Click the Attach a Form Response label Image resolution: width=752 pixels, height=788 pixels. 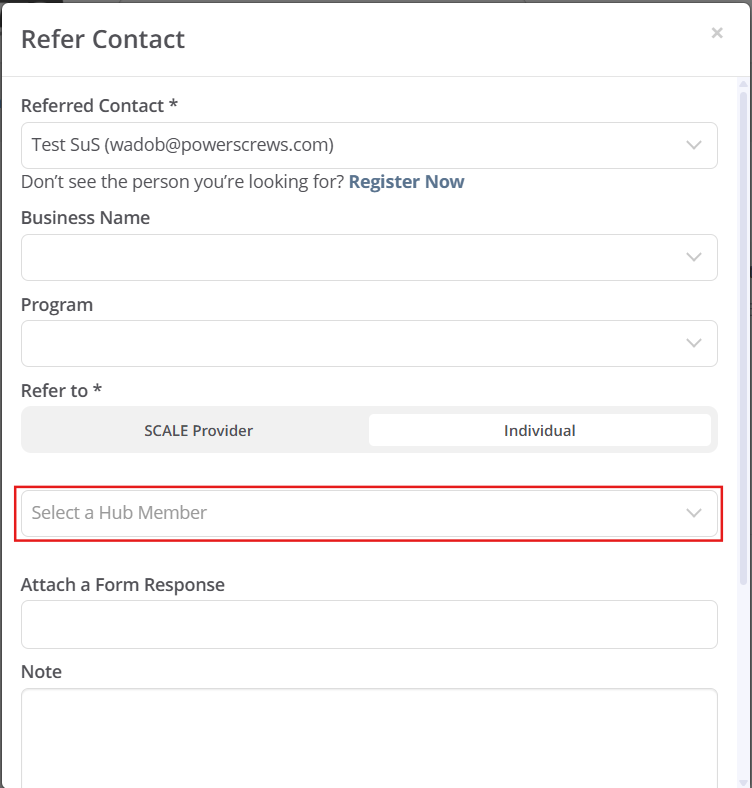(123, 585)
